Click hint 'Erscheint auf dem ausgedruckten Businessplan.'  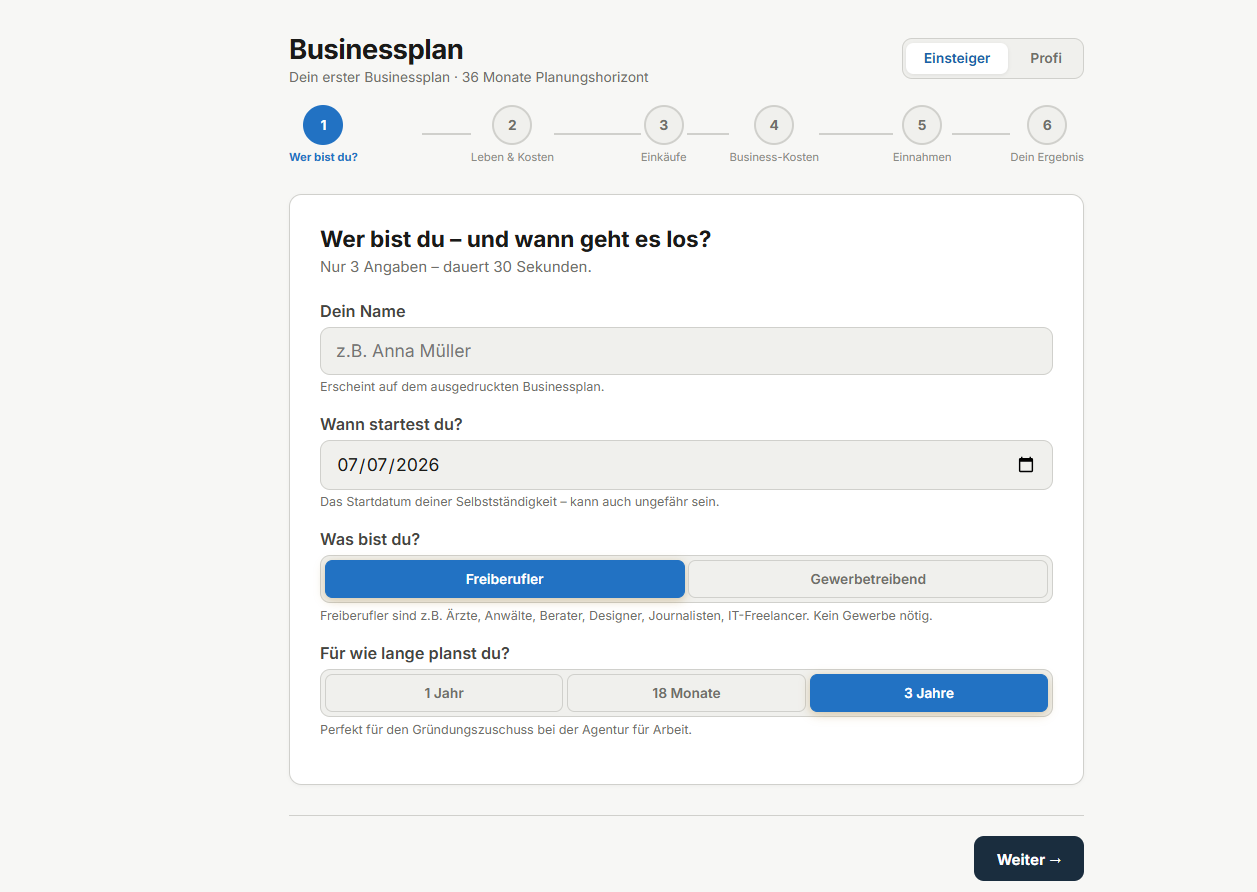(462, 386)
